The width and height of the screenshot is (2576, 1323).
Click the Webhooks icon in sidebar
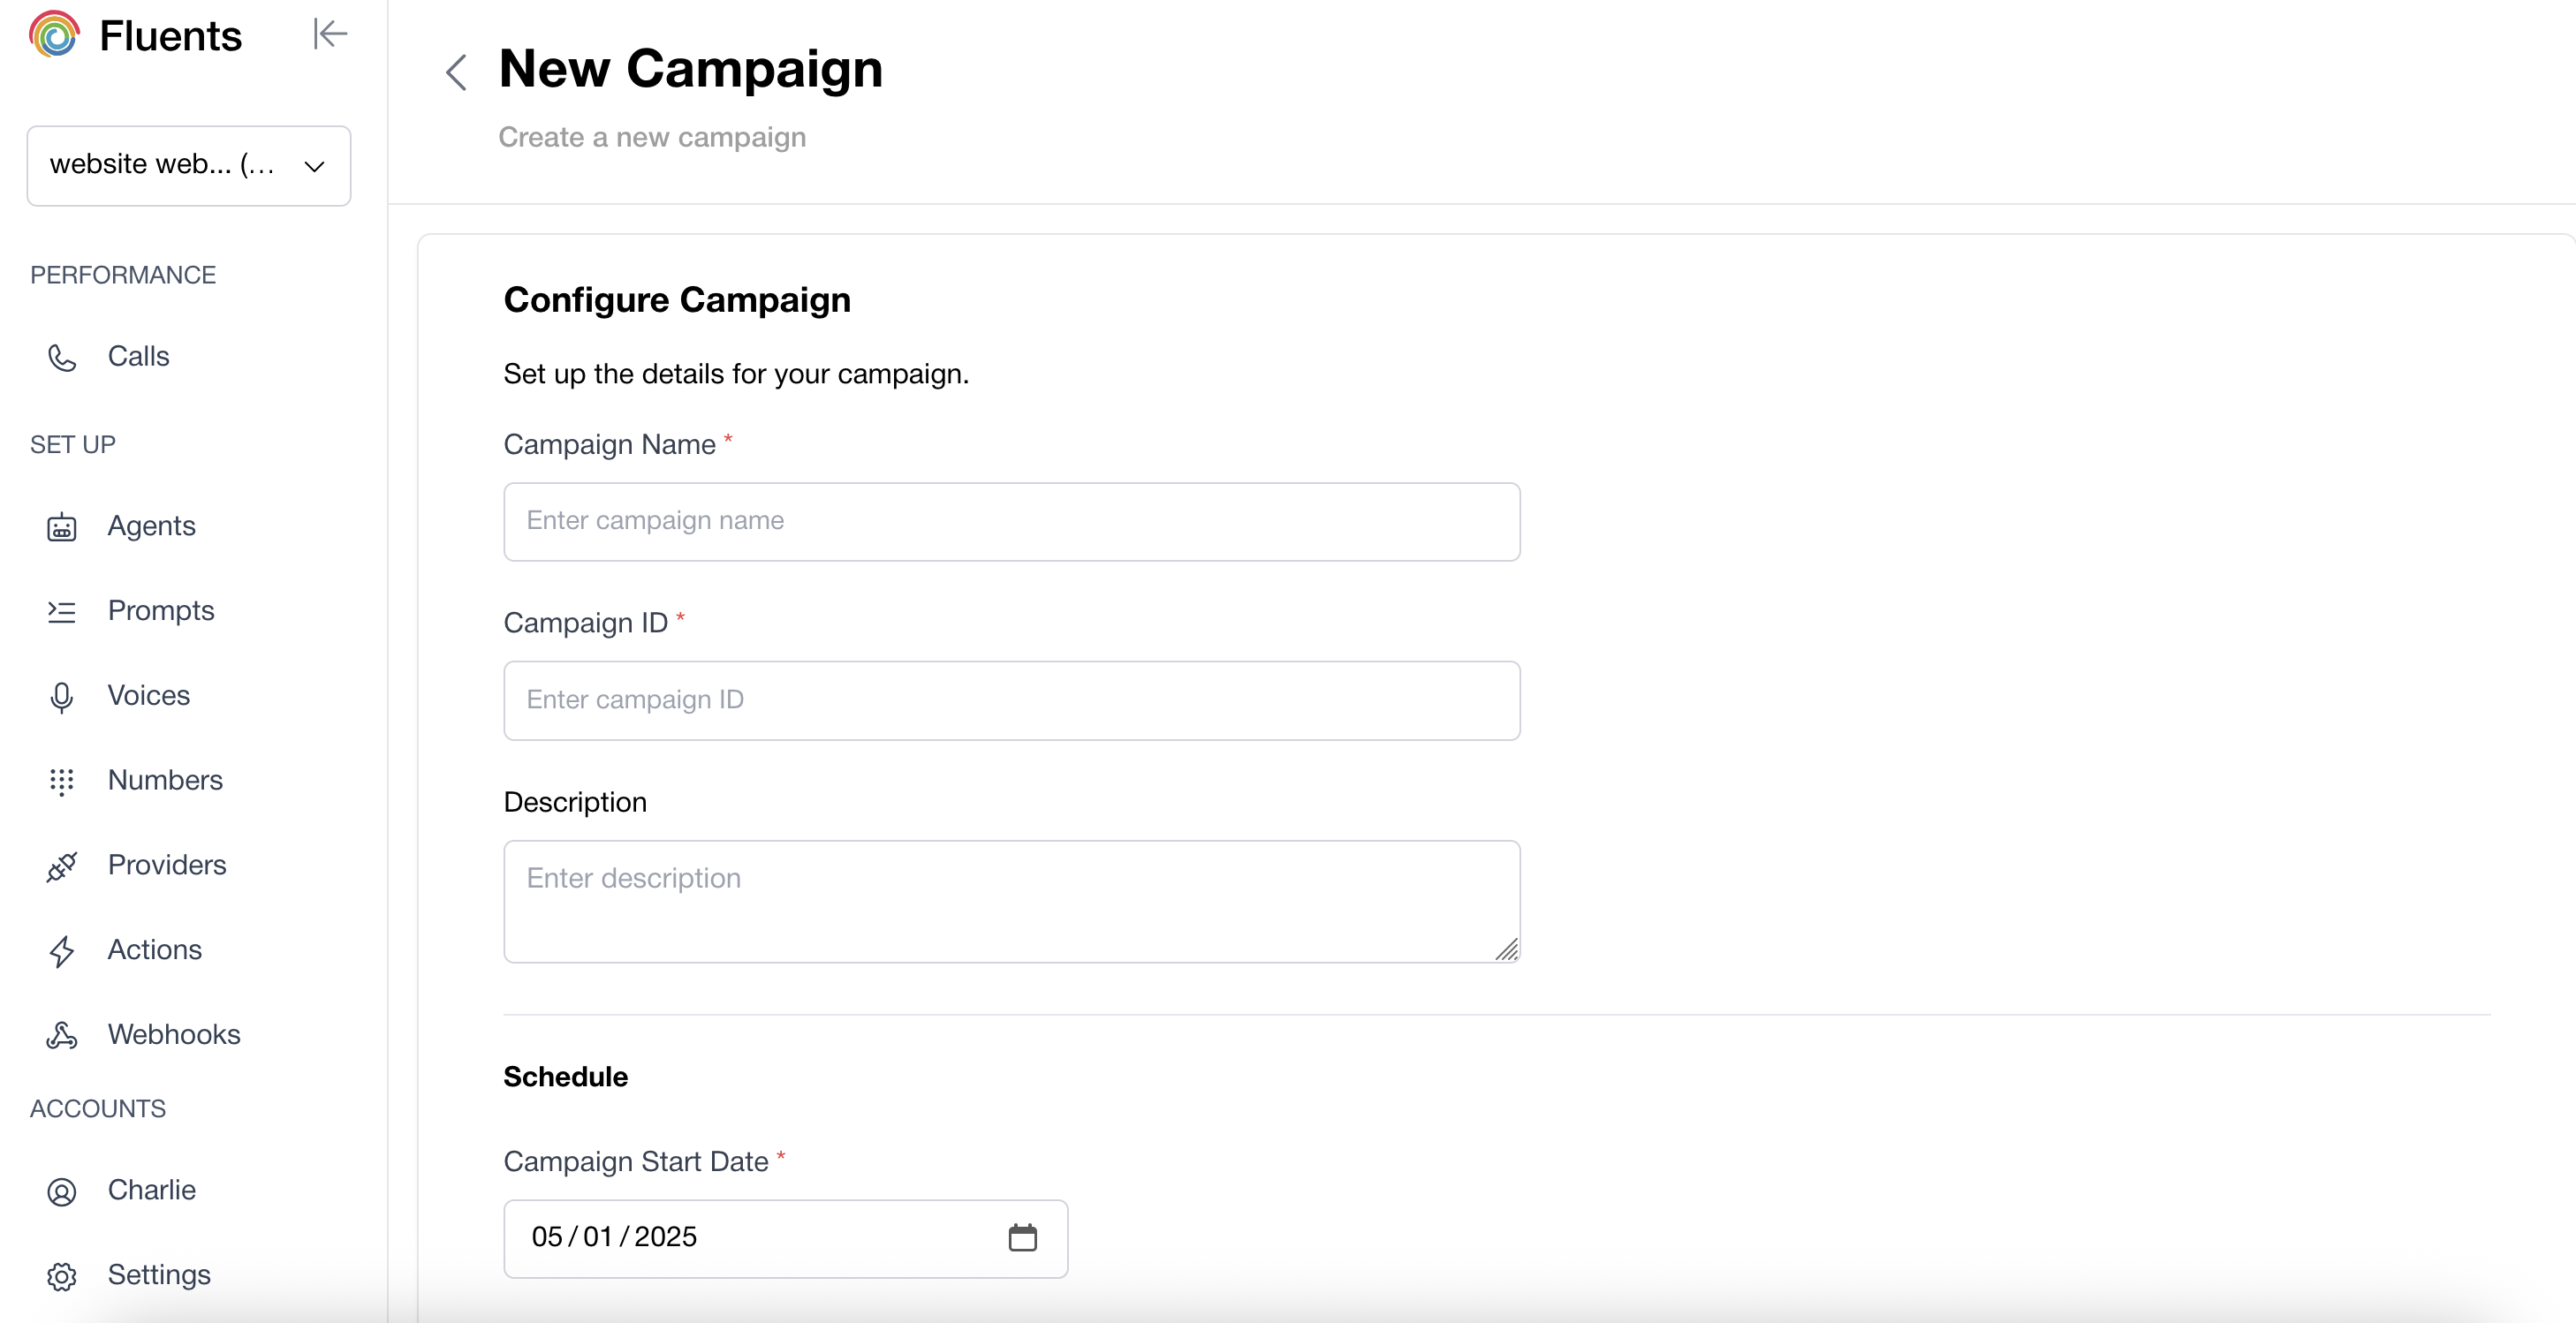tap(62, 1035)
